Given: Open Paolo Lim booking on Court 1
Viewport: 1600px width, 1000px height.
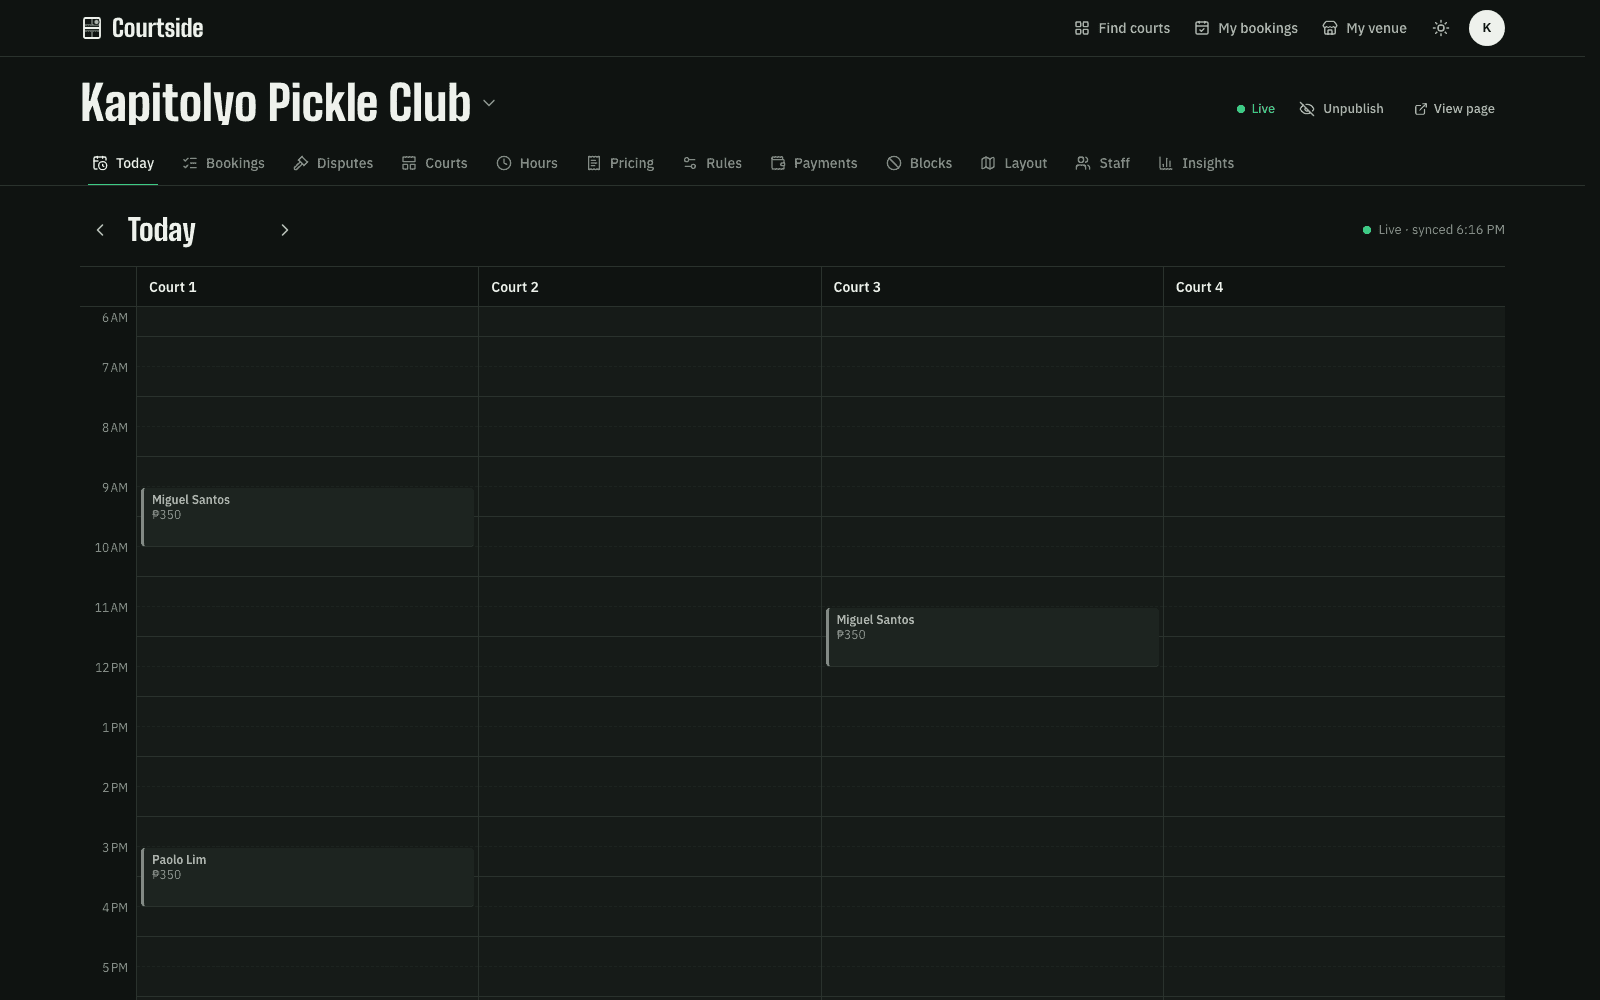Looking at the screenshot, I should 307,877.
